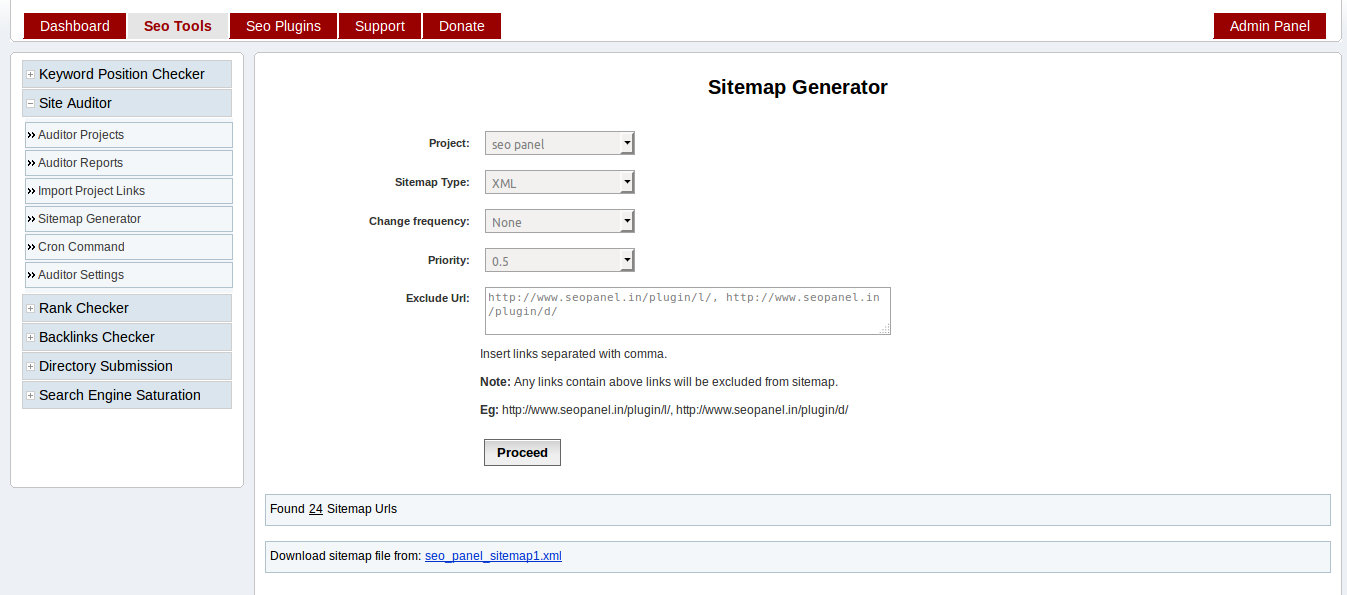This screenshot has height=595, width=1347.
Task: Expand plus icon beside Rank Checker
Action: (31, 308)
